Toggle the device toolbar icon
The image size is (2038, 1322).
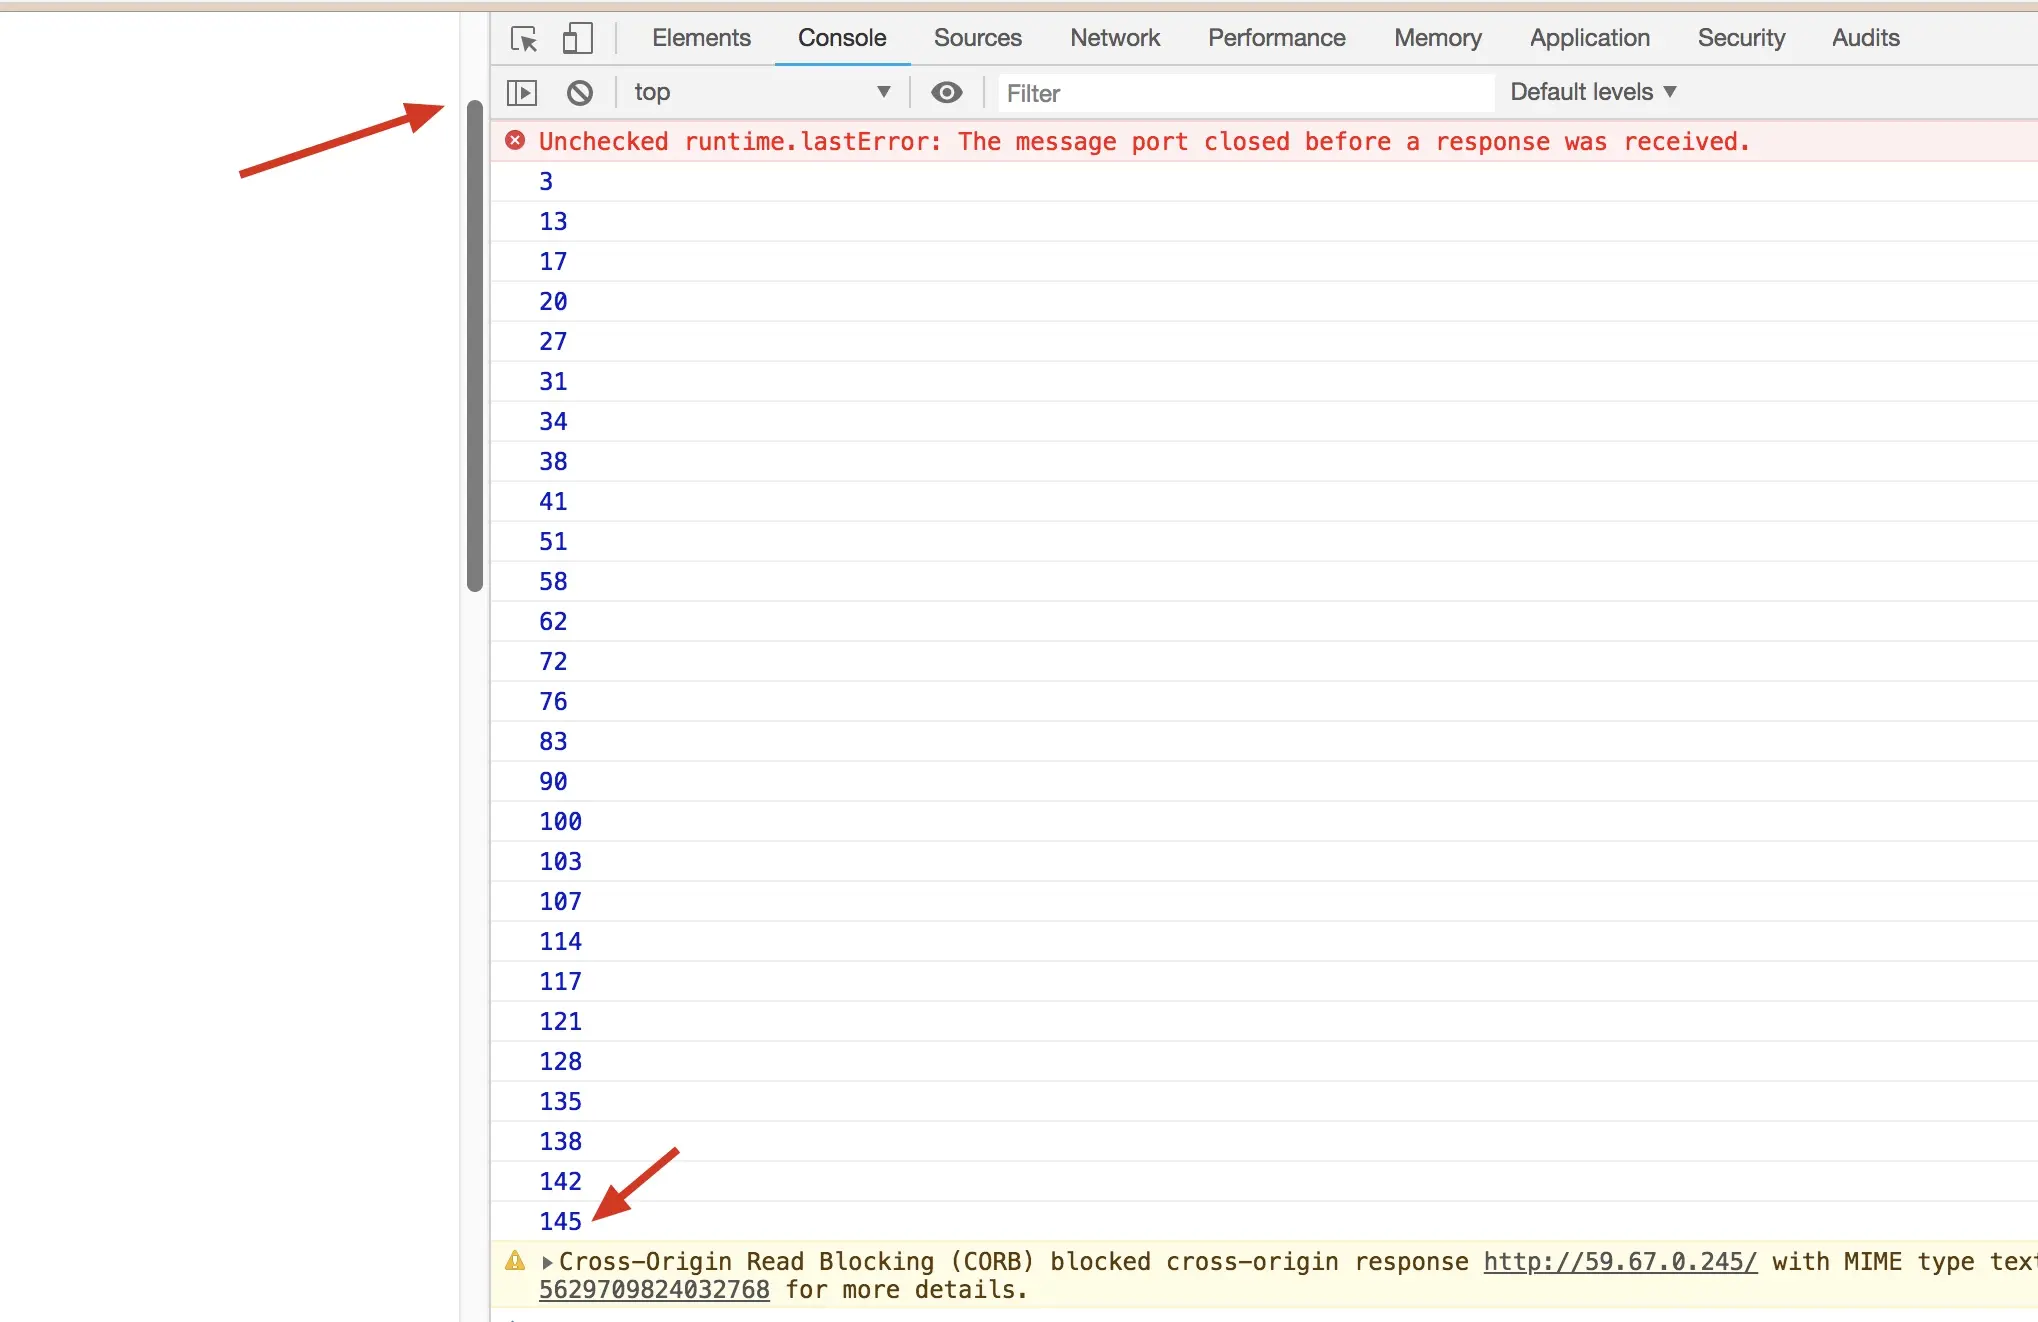pos(577,39)
